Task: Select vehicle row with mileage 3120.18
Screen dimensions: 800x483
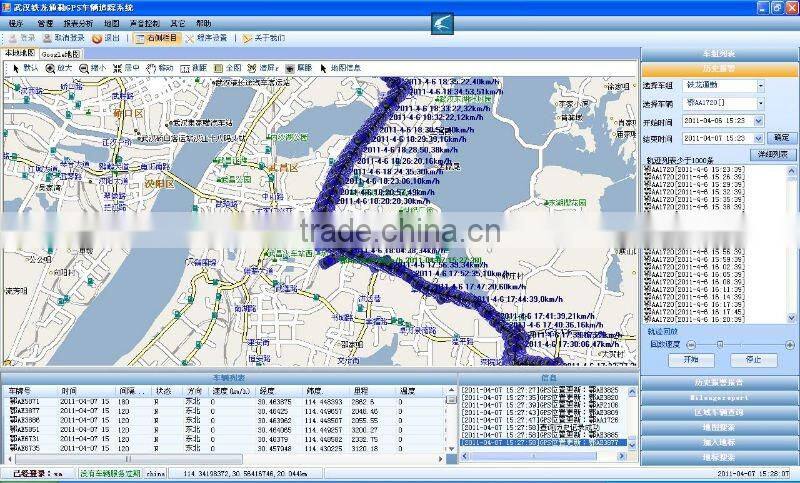Action: pos(223,448)
